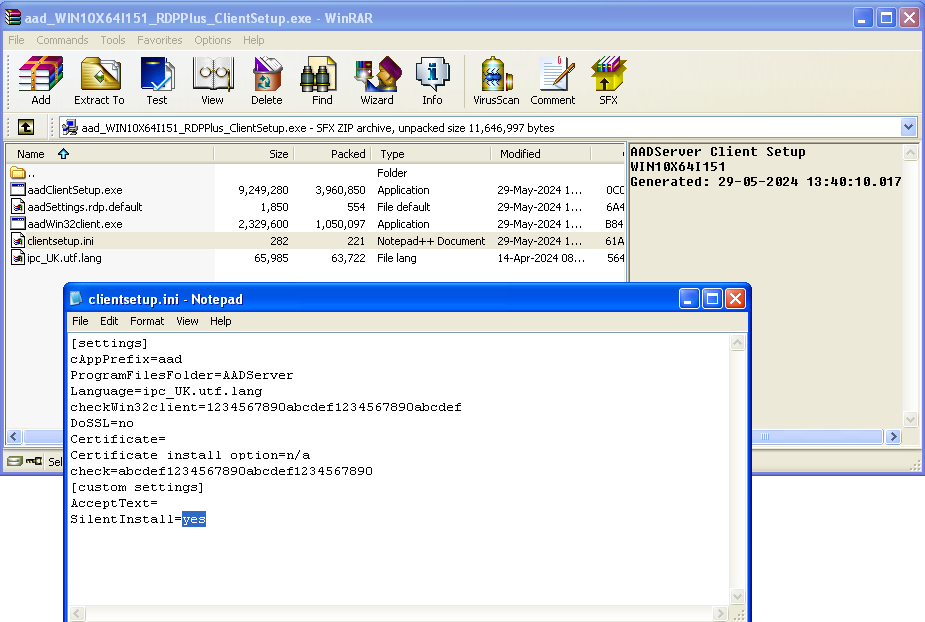
Task: Open the View file tool
Action: pyautogui.click(x=212, y=81)
